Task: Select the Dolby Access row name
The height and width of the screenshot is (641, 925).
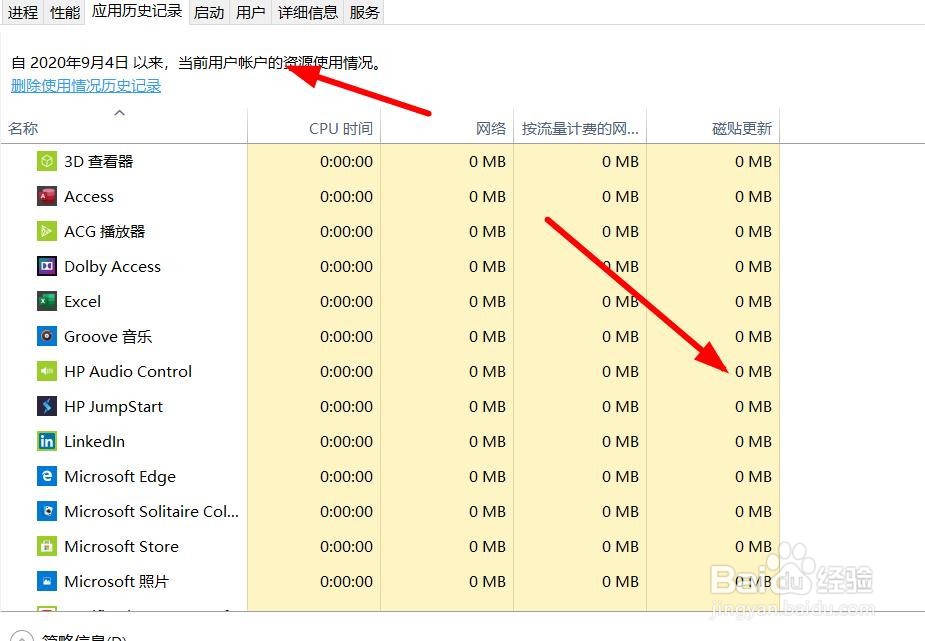Action: tap(112, 267)
